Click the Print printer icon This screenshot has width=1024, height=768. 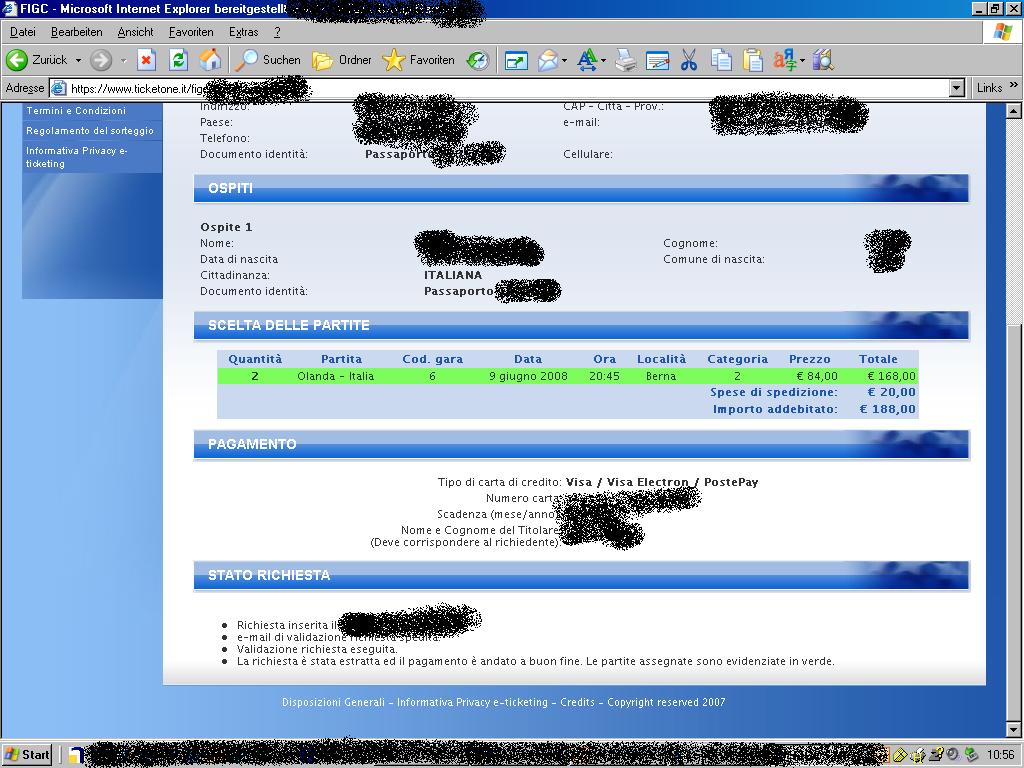click(625, 60)
